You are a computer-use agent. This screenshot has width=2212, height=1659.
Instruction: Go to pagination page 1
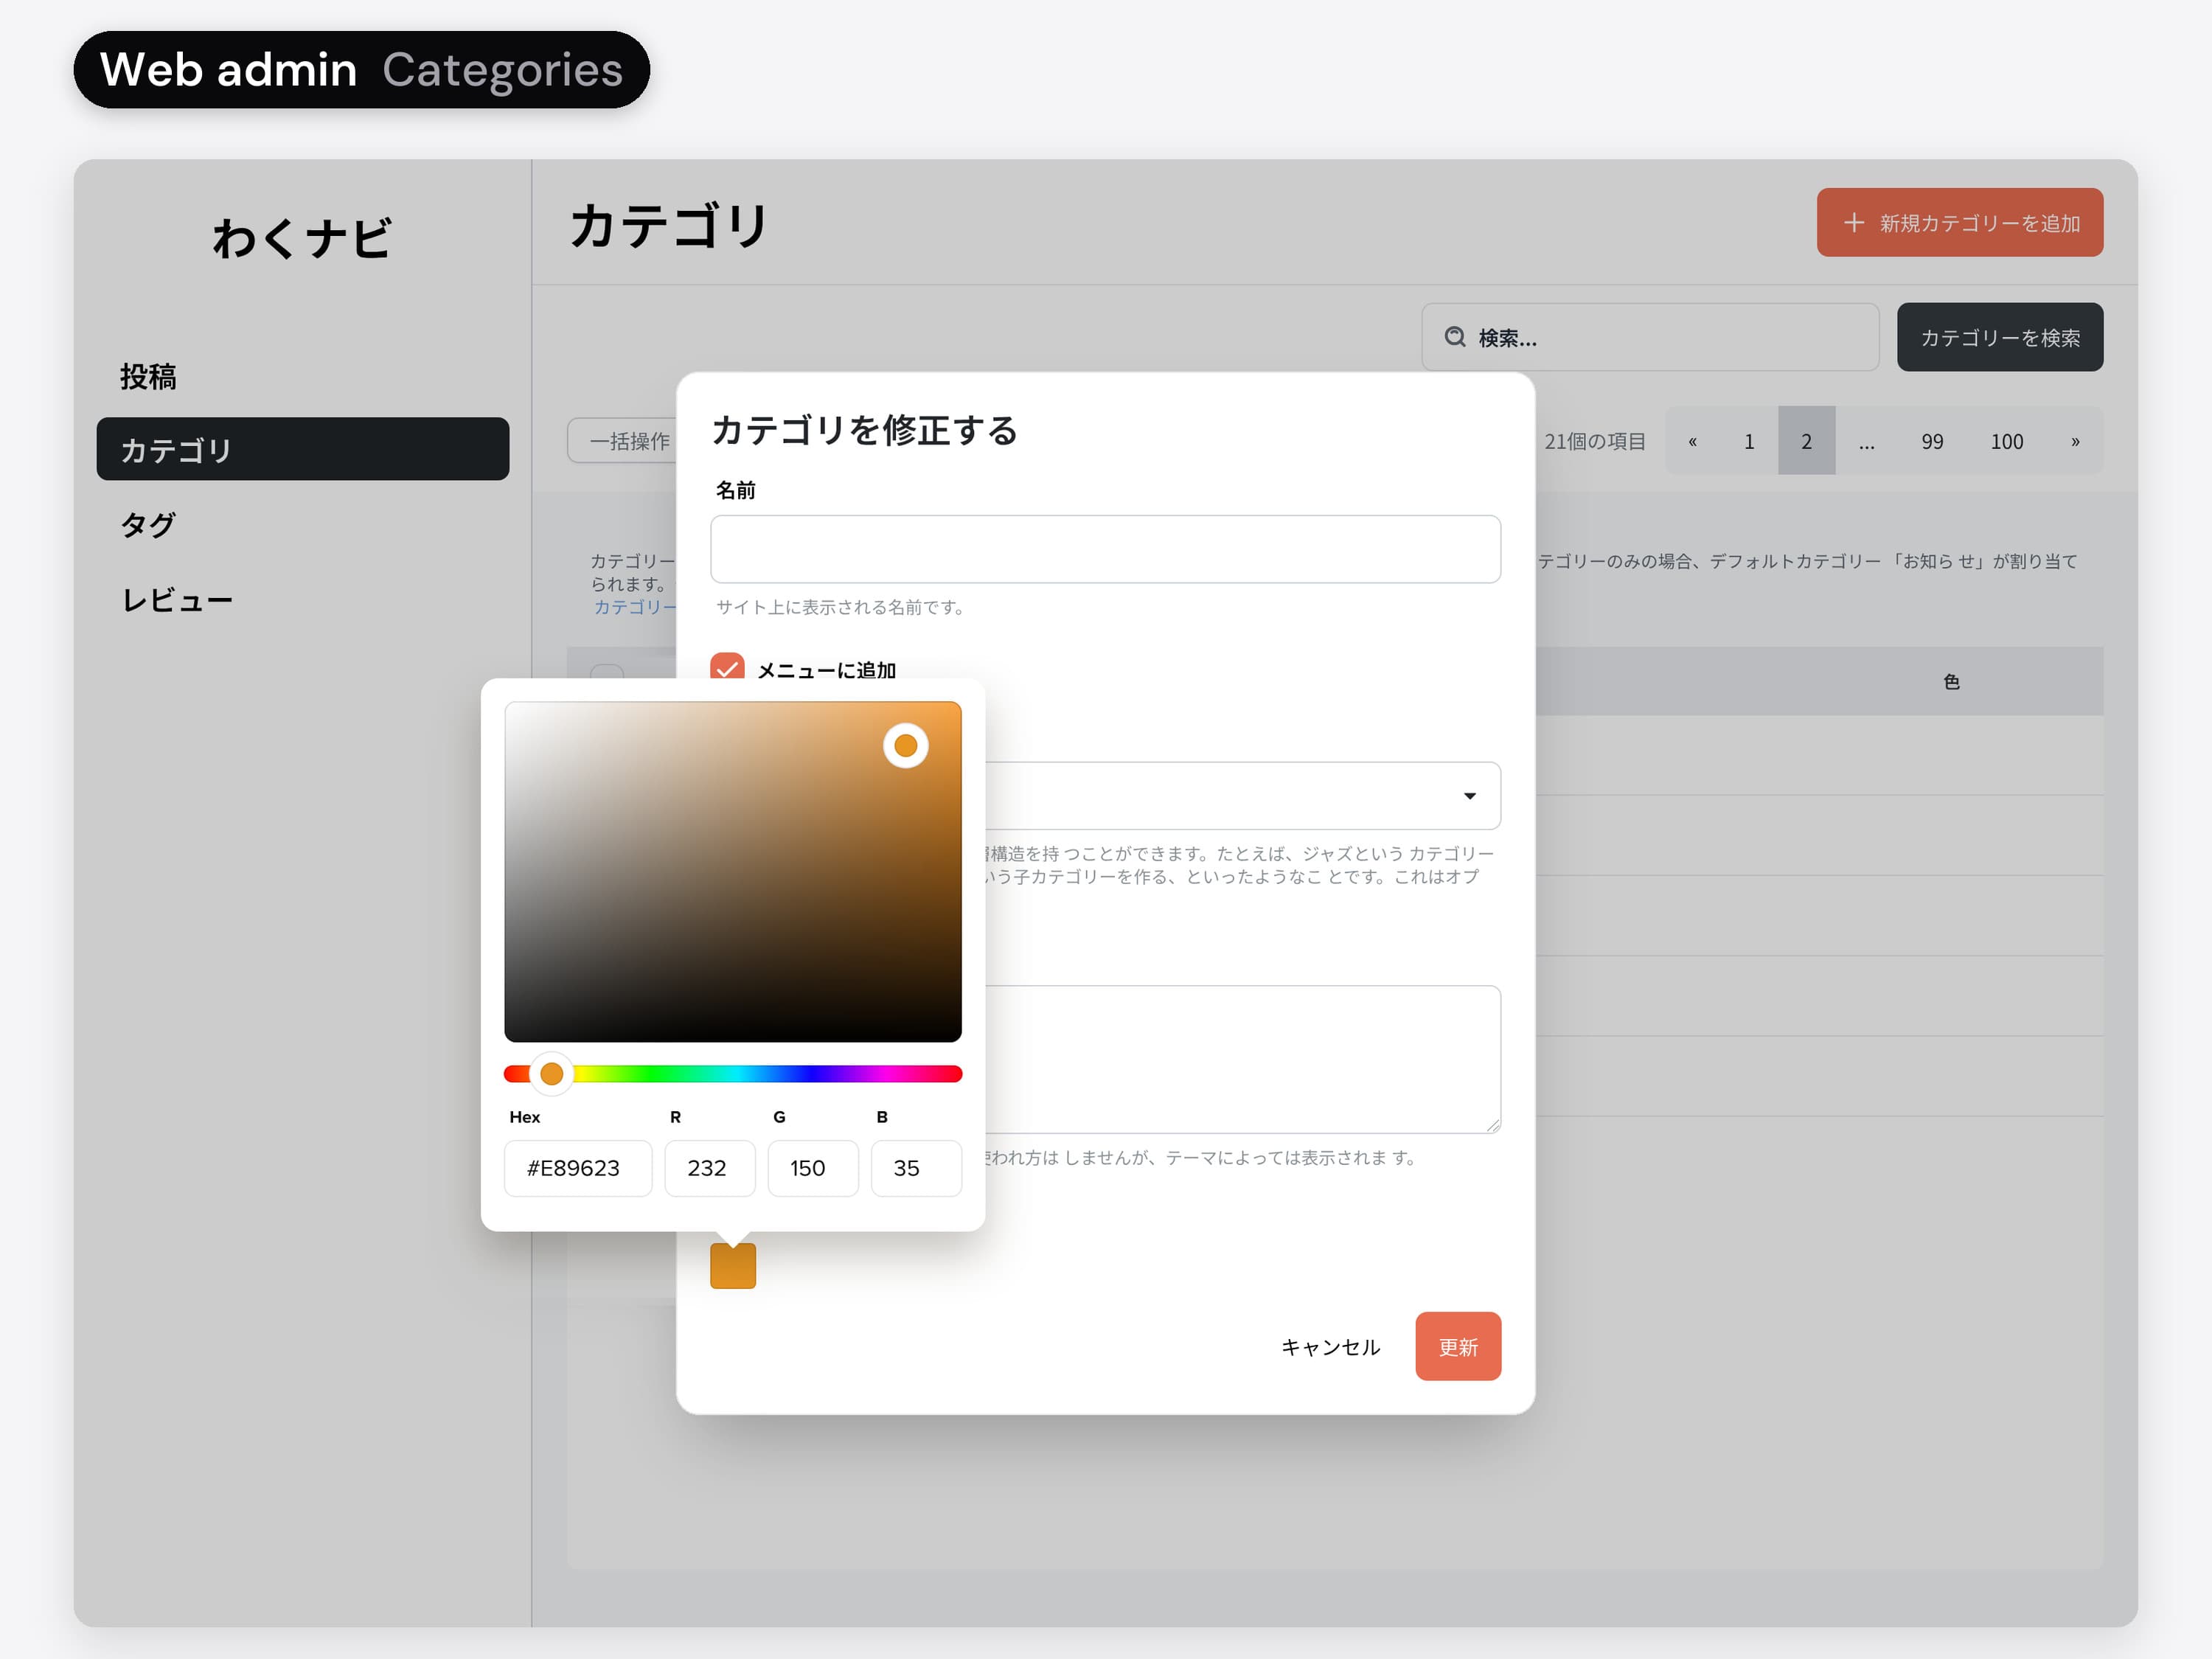point(1749,441)
